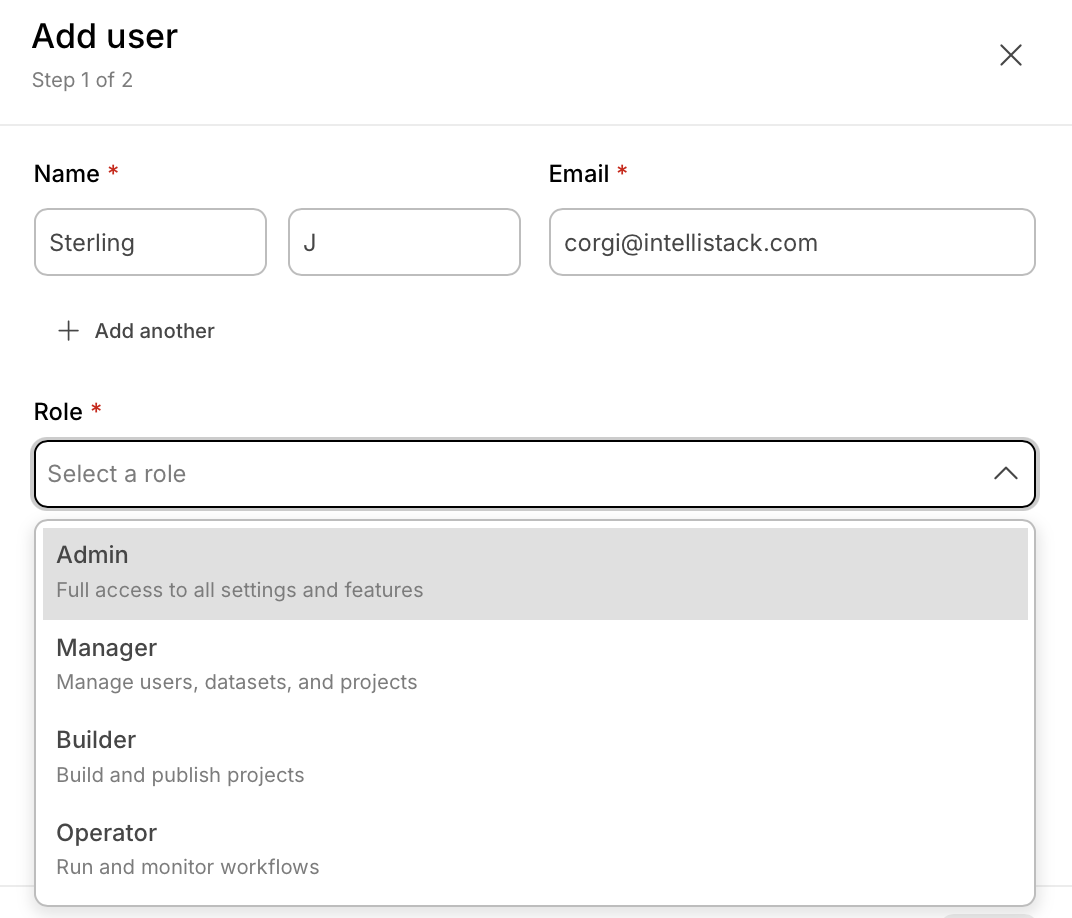Image resolution: width=1072 pixels, height=918 pixels.
Task: Click the plus icon beside Add another
Action: pyautogui.click(x=68, y=331)
